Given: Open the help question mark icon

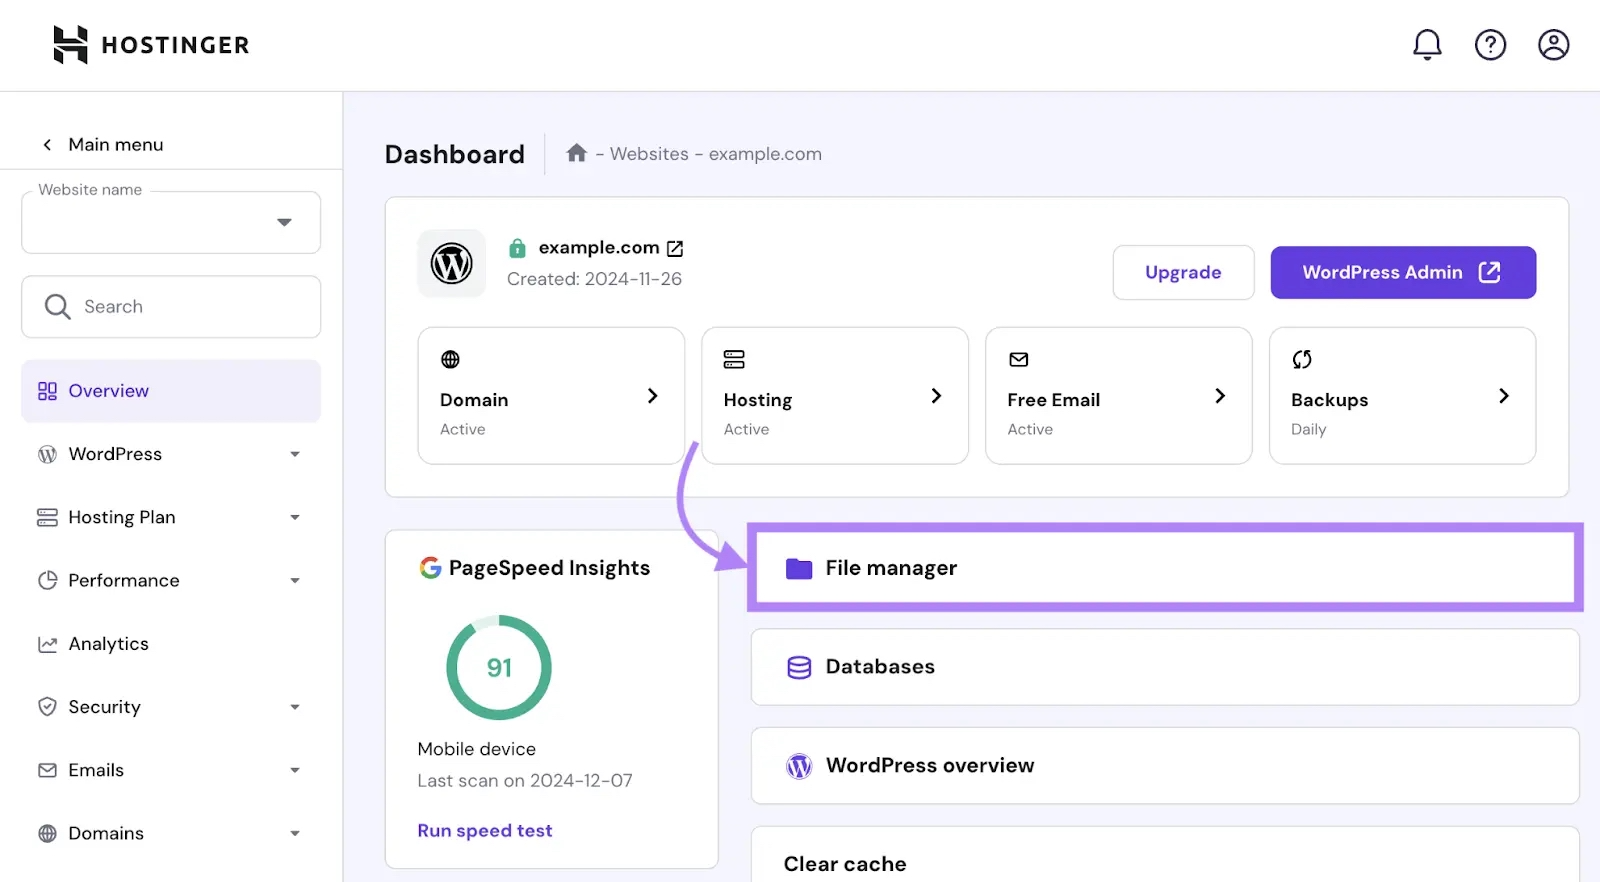Looking at the screenshot, I should click(x=1490, y=45).
